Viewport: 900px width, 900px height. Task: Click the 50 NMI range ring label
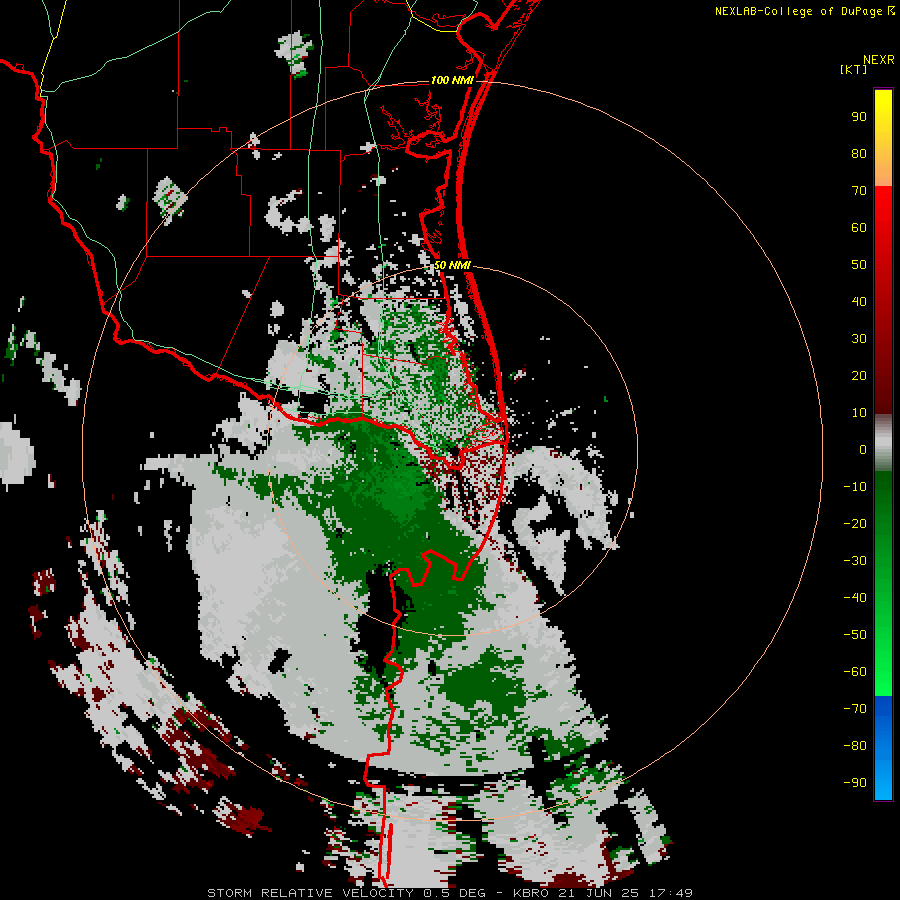(452, 265)
